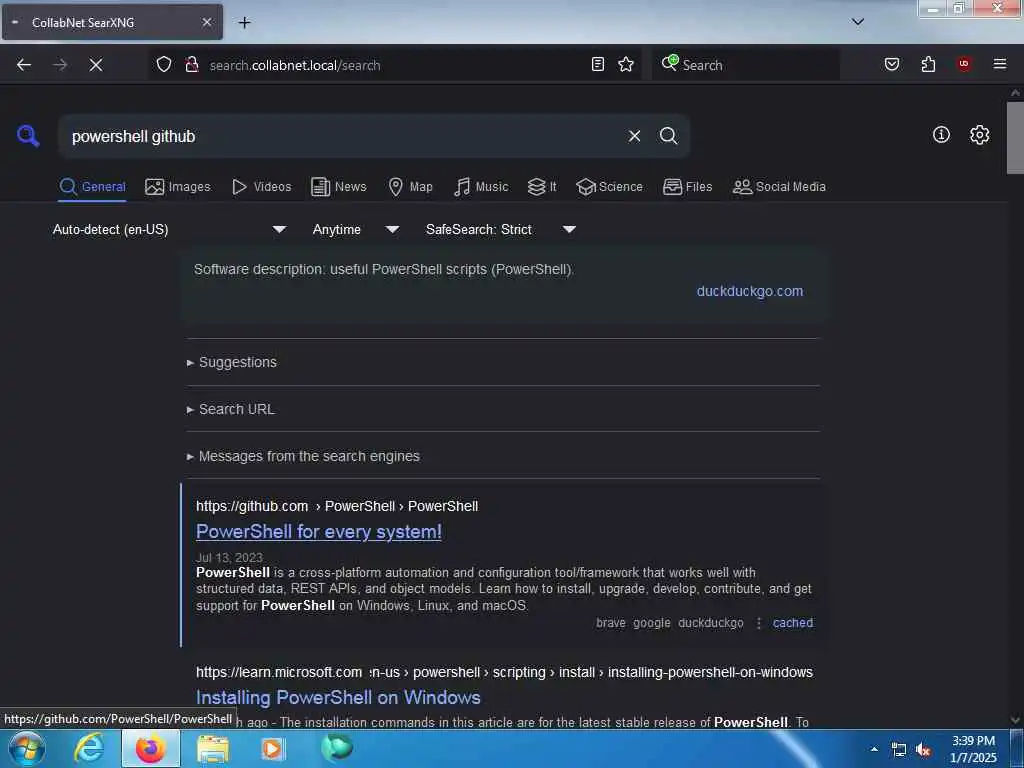Stop page loading with the X button
The height and width of the screenshot is (768, 1024).
[x=96, y=65]
